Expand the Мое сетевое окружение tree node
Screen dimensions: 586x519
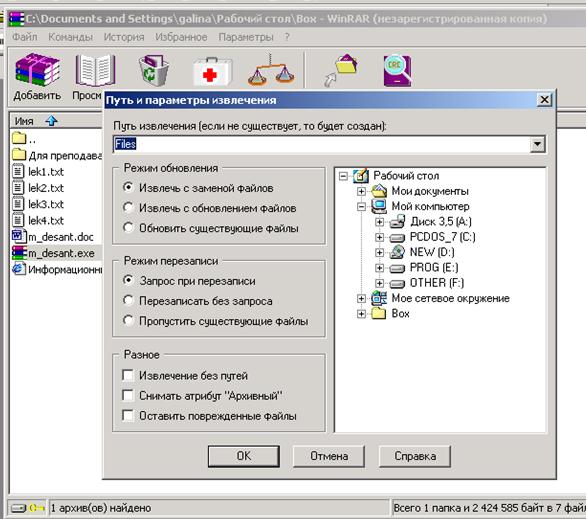[x=361, y=299]
